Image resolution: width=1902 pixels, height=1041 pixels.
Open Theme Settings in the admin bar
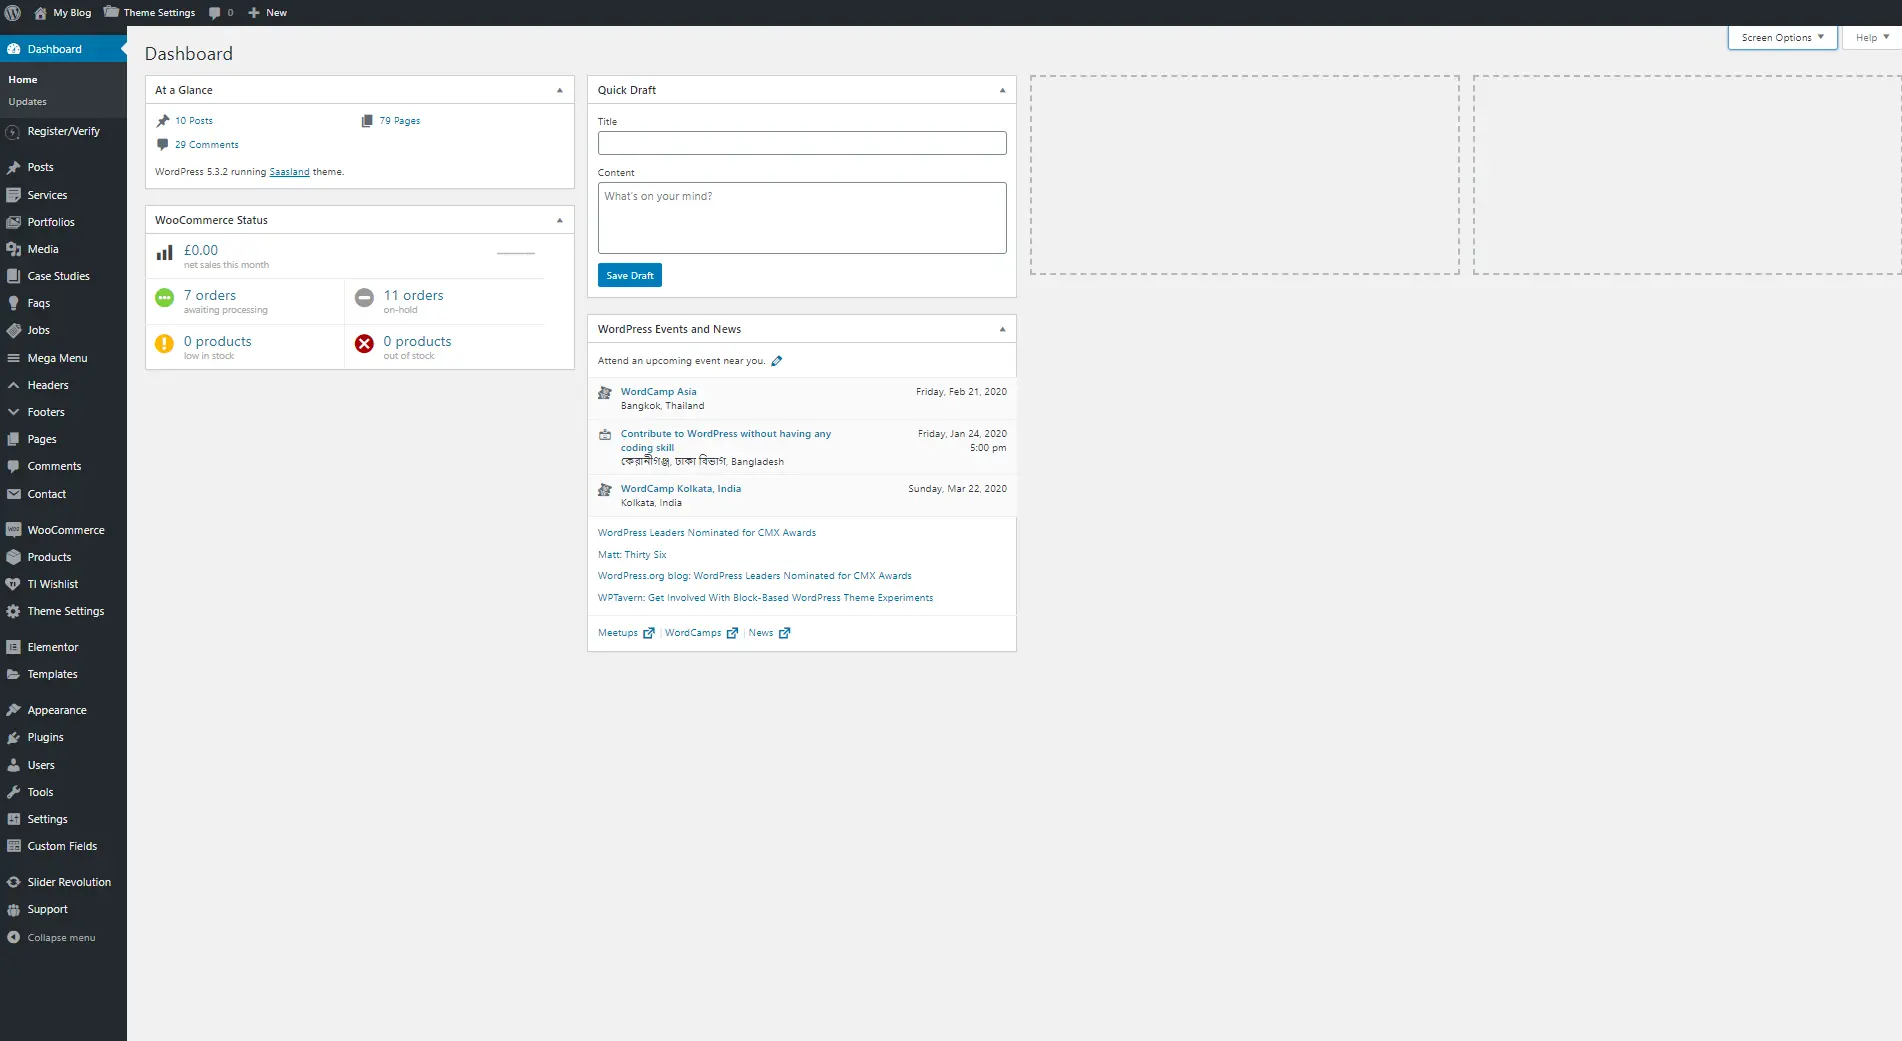(x=150, y=13)
